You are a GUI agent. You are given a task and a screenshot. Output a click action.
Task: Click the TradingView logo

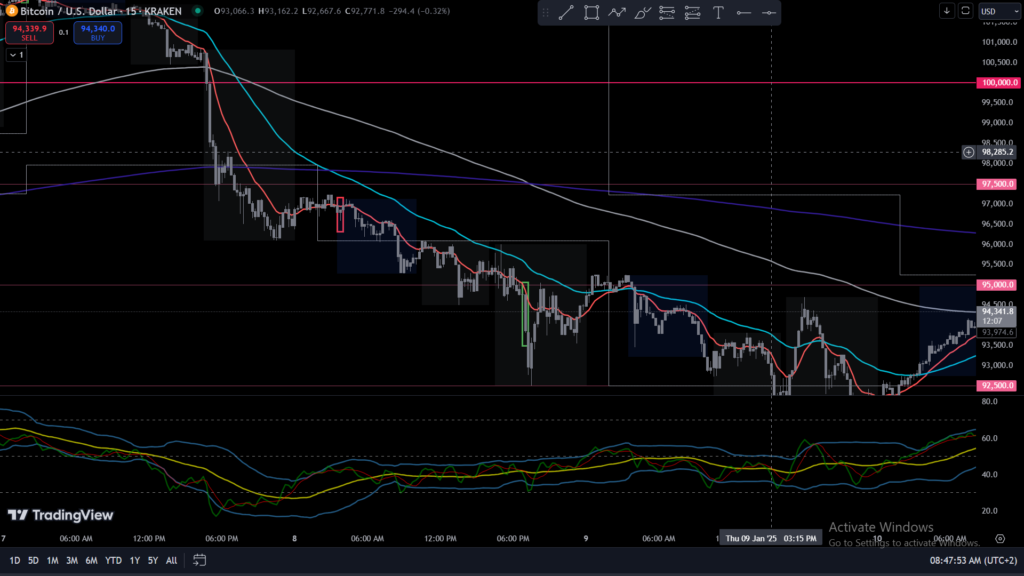59,515
